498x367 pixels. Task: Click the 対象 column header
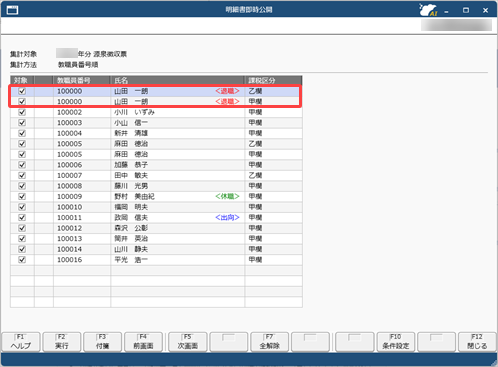point(22,80)
